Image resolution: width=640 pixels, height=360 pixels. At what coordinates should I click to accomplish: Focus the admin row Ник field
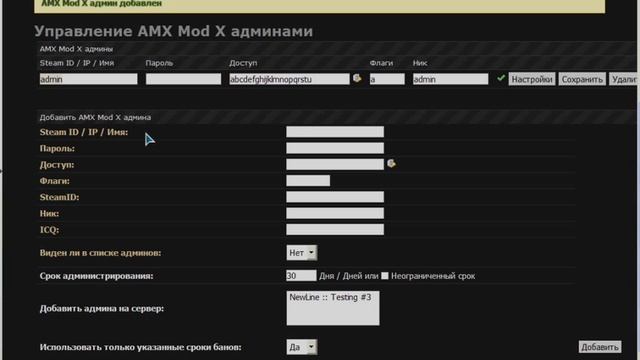(450, 79)
